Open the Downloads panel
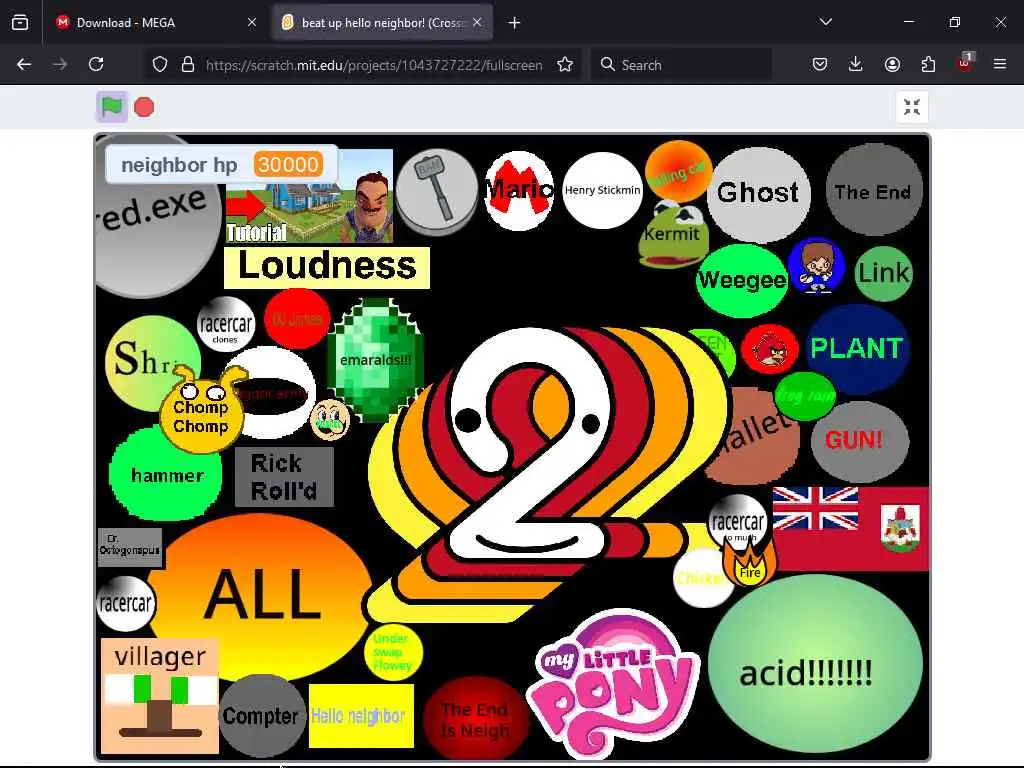 point(856,64)
